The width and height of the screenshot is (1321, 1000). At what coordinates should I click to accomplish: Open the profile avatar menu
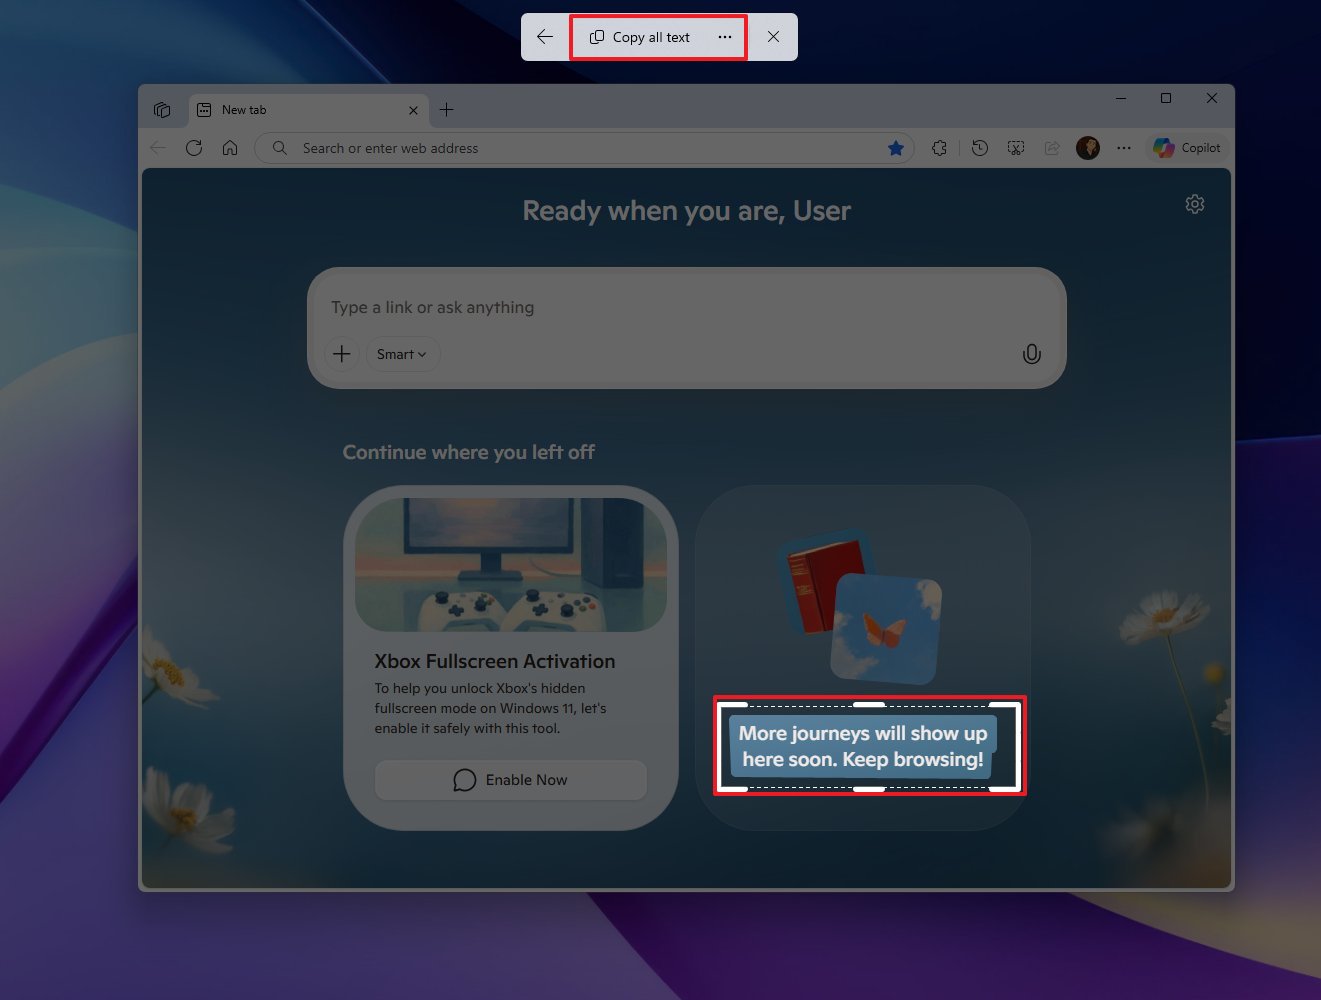(1087, 147)
